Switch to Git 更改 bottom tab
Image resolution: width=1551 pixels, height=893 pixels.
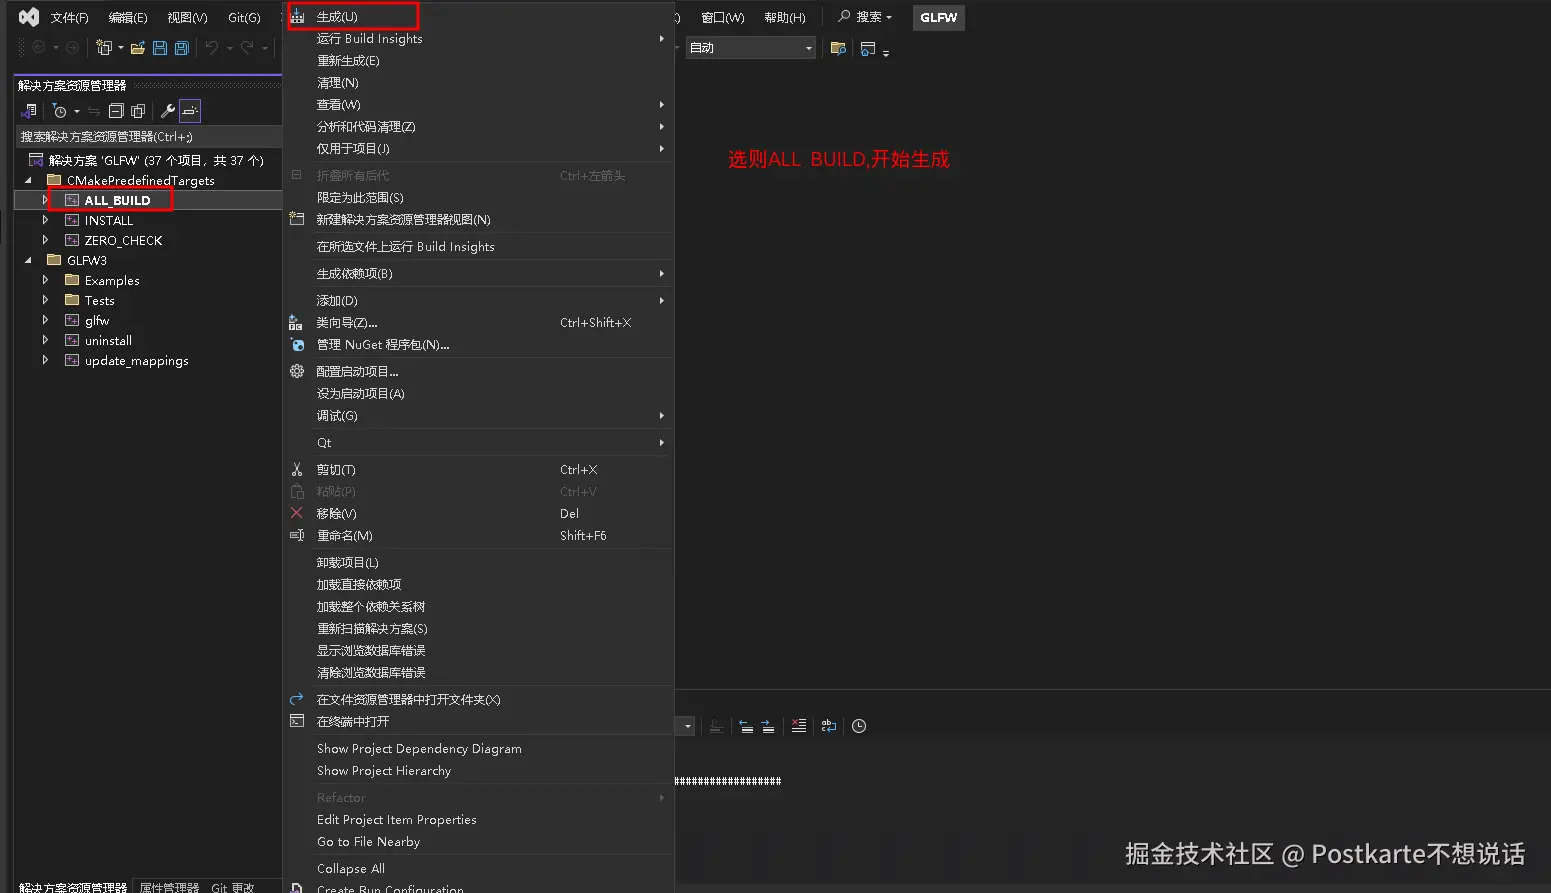(233, 887)
